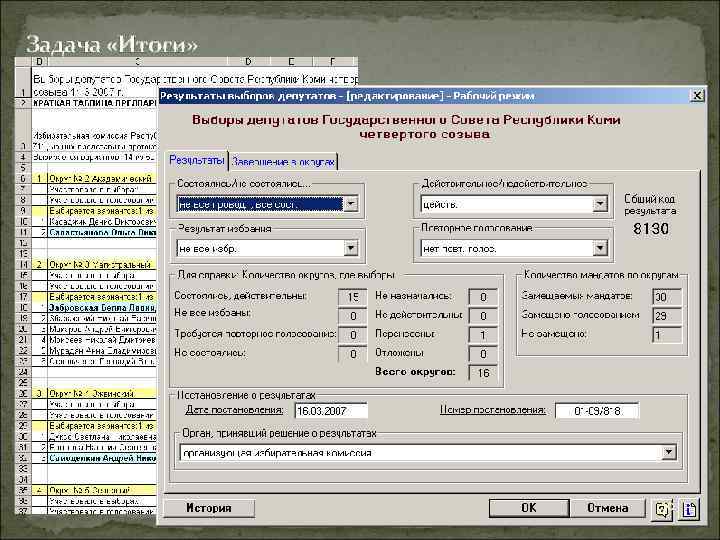Select spreadsheet cell Округ № 2 Академический
This screenshot has width=720, height=540.
[102, 179]
